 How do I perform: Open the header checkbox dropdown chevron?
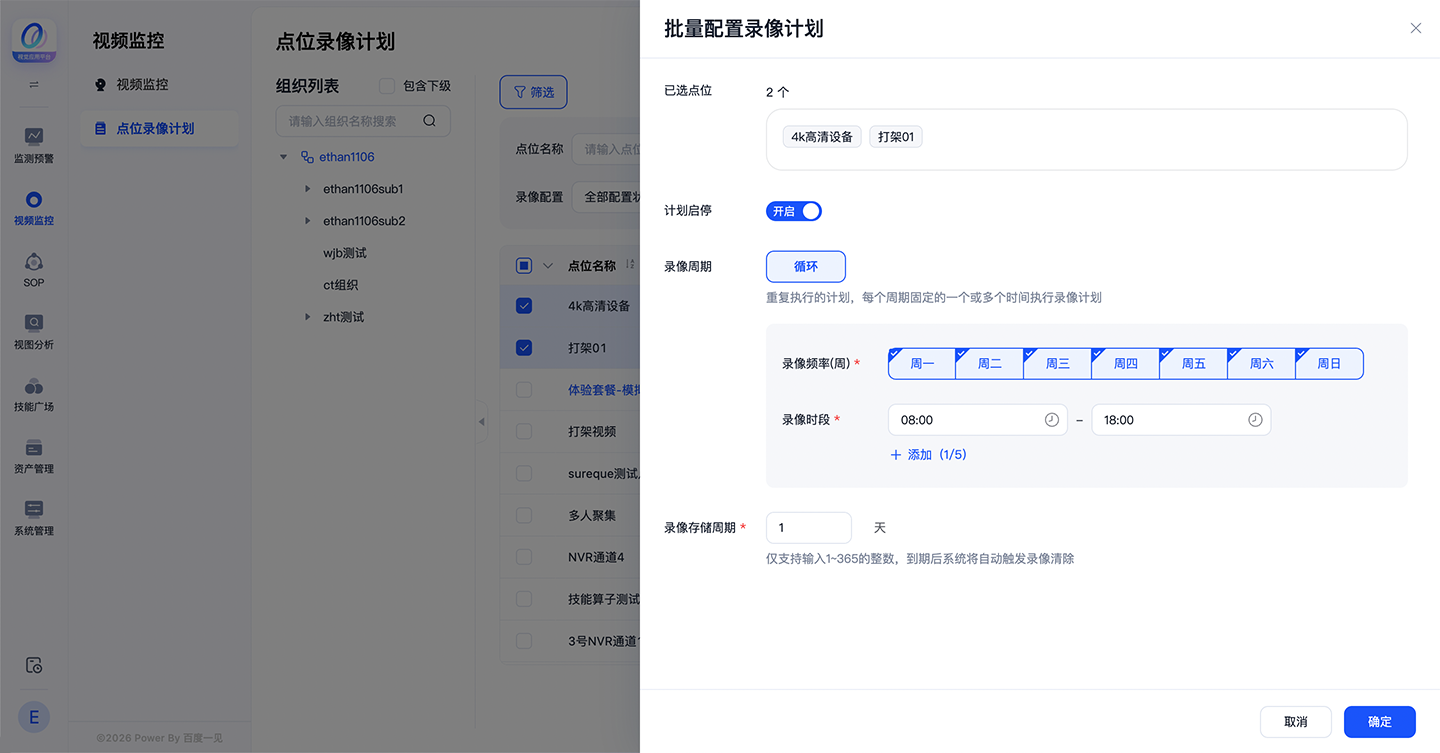[547, 266]
